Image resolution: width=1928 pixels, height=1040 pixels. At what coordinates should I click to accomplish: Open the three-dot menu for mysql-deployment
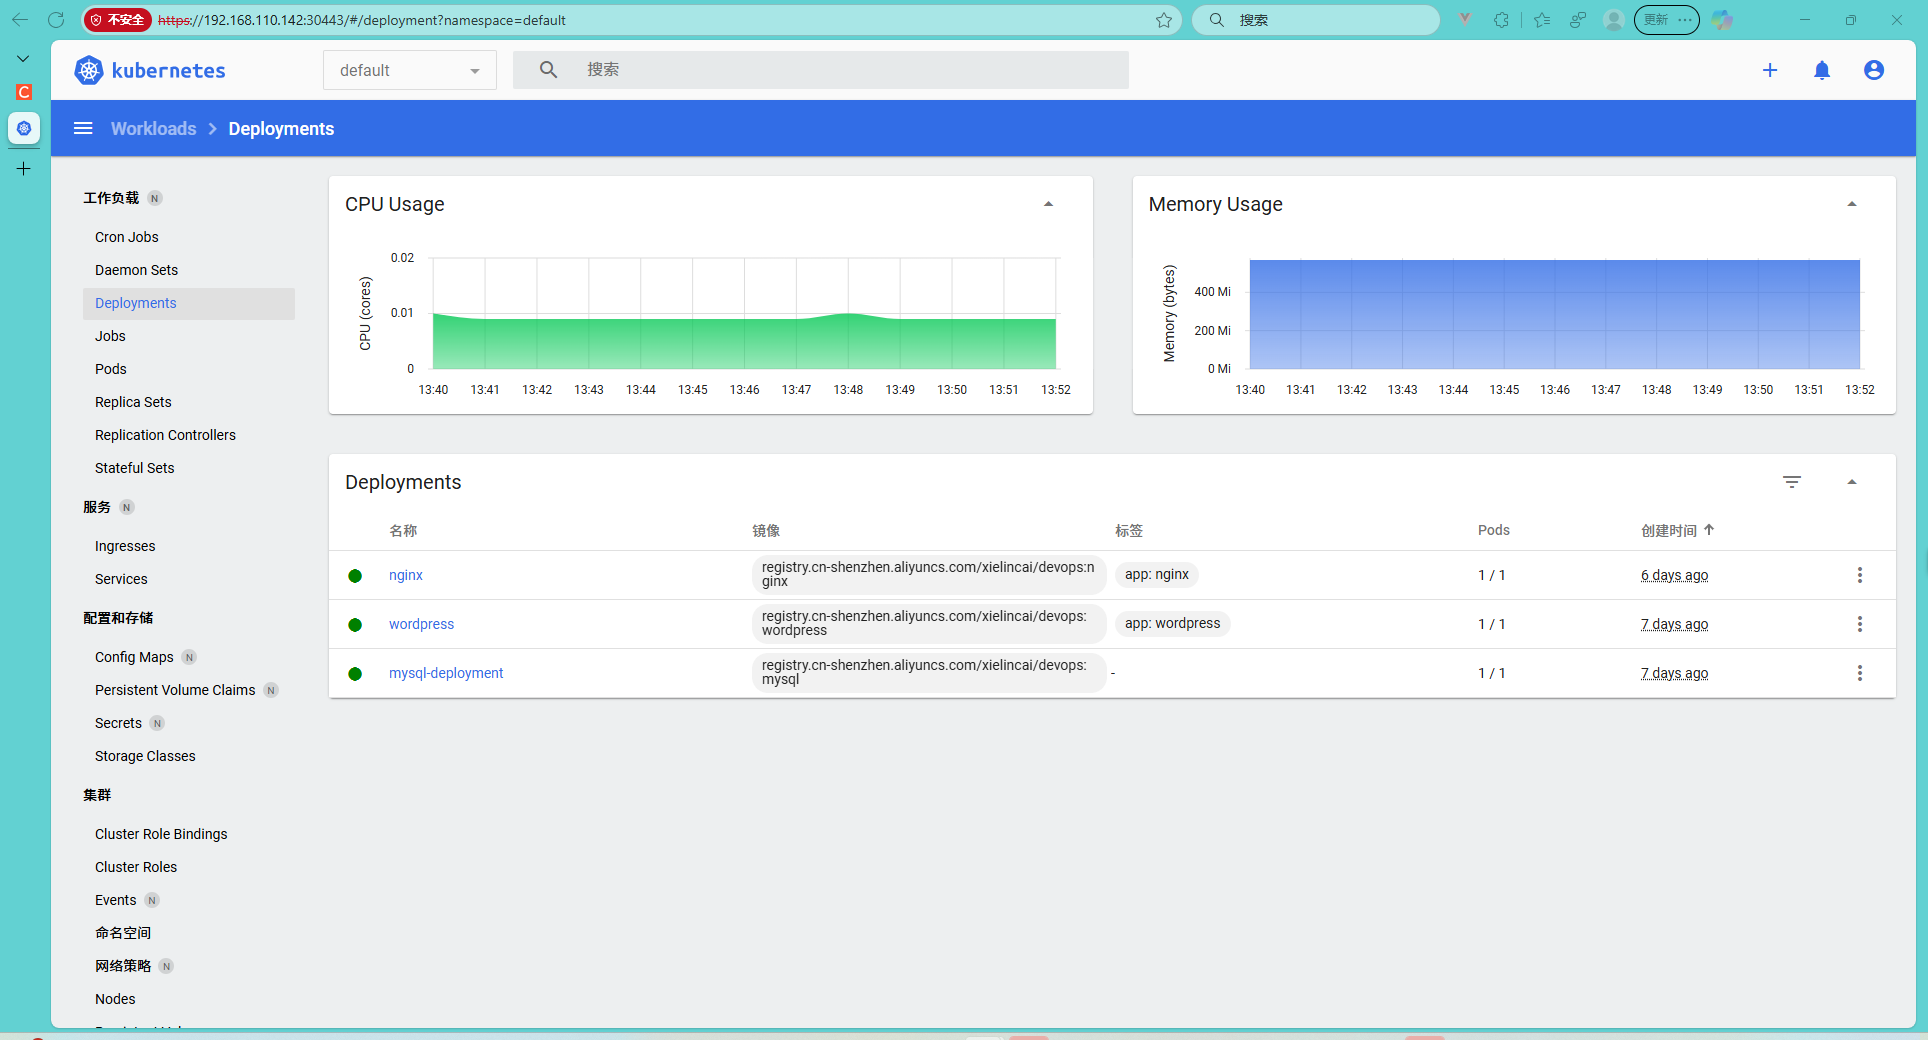click(x=1860, y=673)
